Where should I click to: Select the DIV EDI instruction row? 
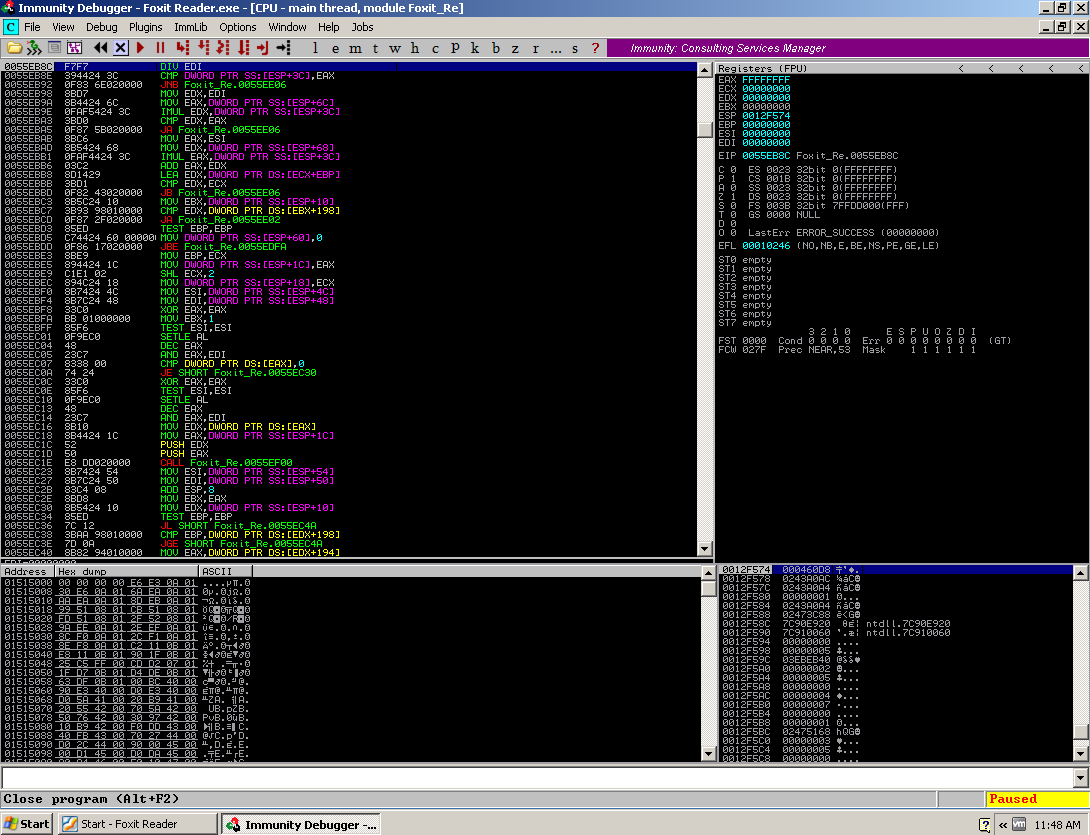(x=349, y=67)
